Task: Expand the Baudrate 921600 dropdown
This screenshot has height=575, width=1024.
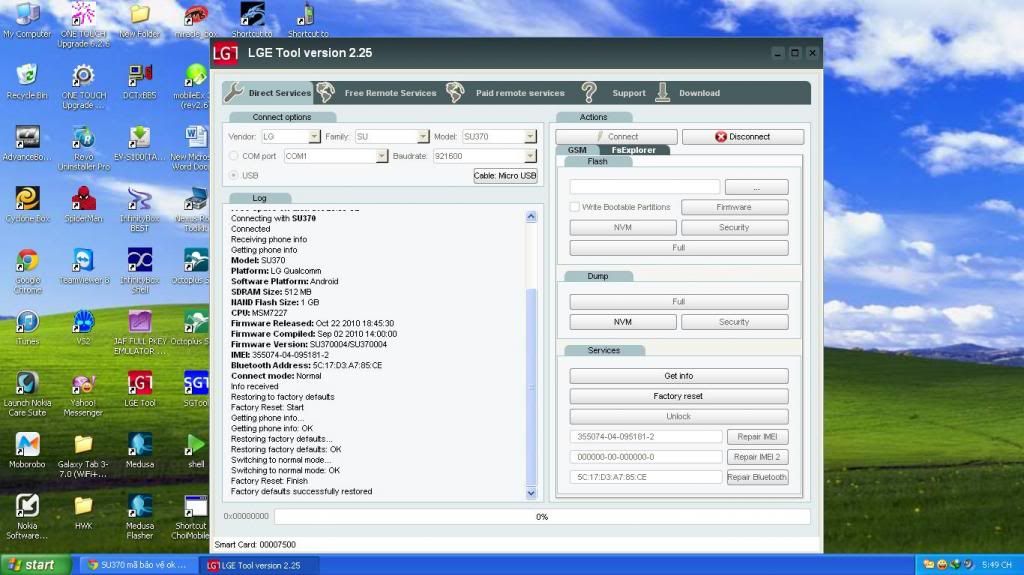Action: point(530,156)
